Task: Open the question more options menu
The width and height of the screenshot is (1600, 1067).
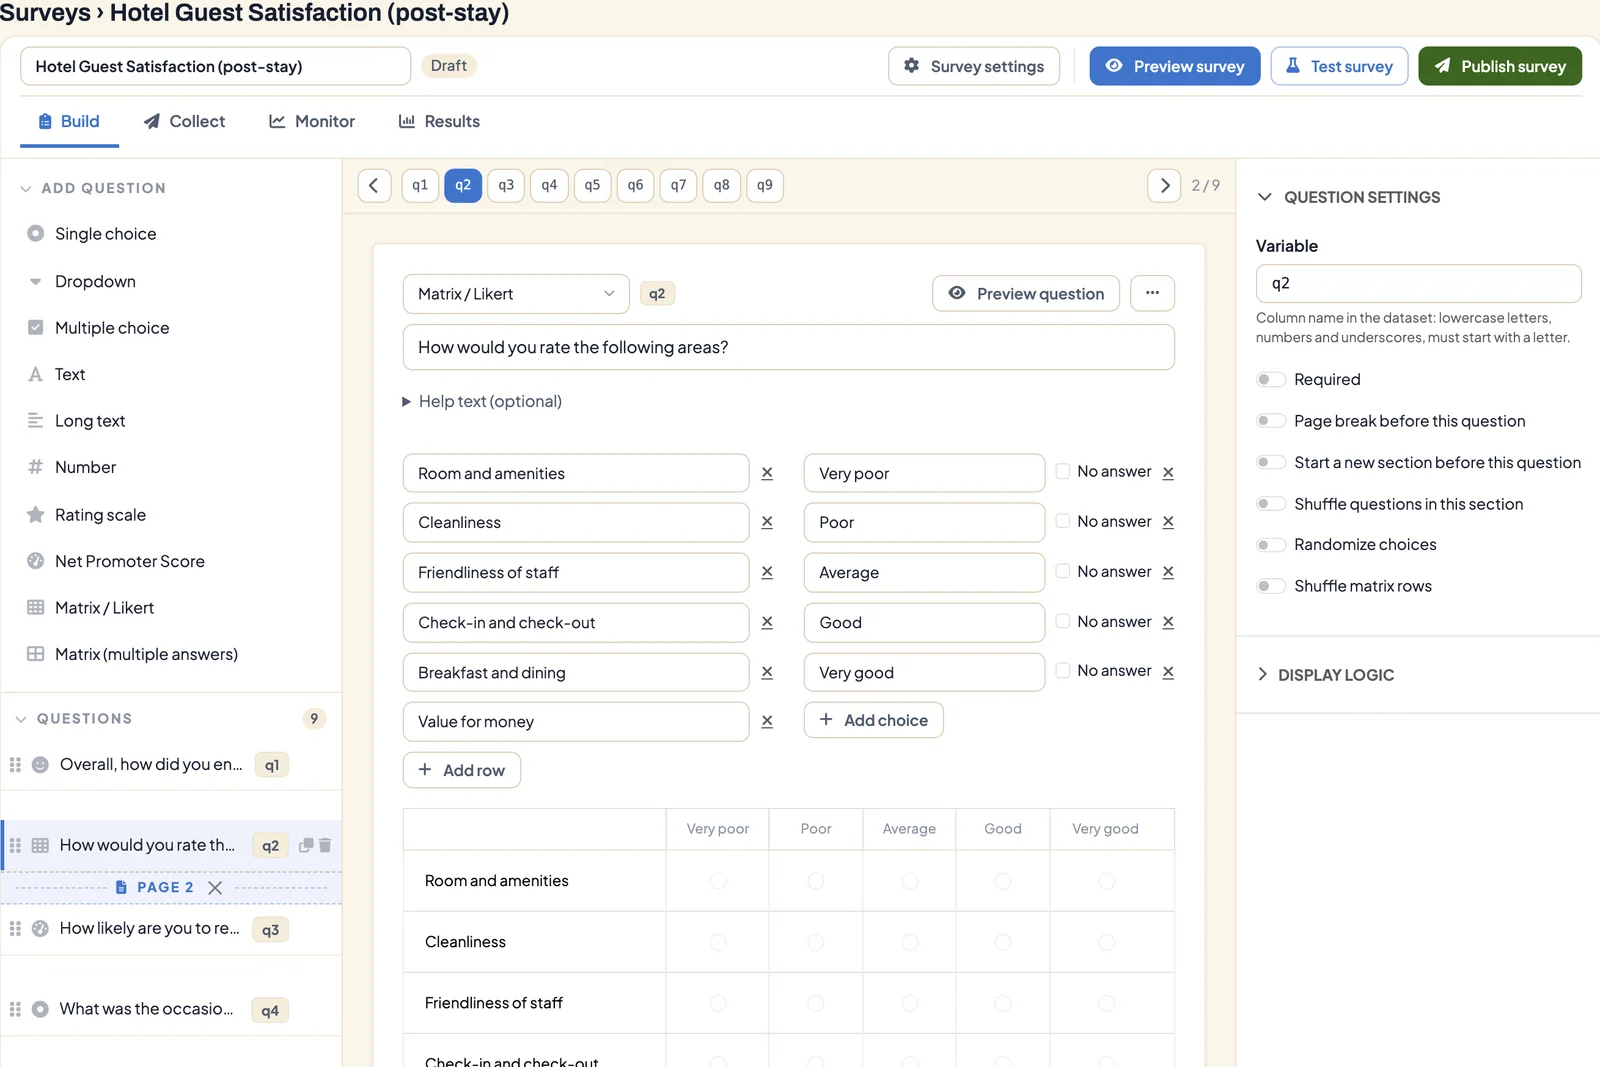Action: 1152,293
